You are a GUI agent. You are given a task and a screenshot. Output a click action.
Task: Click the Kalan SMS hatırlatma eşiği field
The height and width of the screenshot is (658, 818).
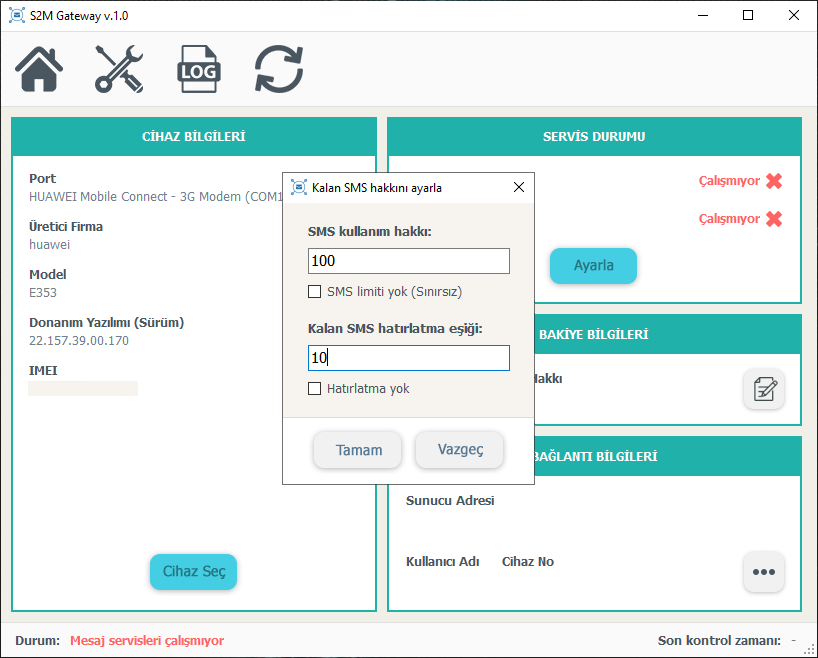click(x=408, y=358)
